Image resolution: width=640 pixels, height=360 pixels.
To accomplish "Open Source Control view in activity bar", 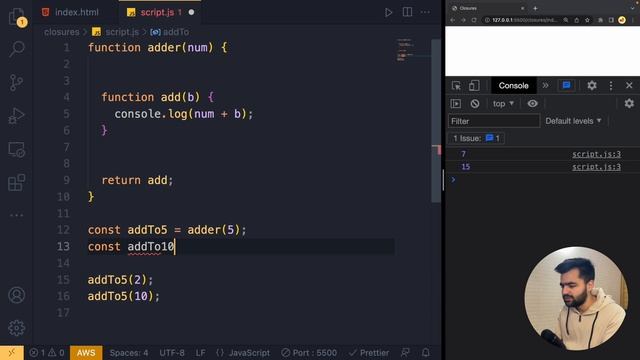I will click(x=16, y=82).
